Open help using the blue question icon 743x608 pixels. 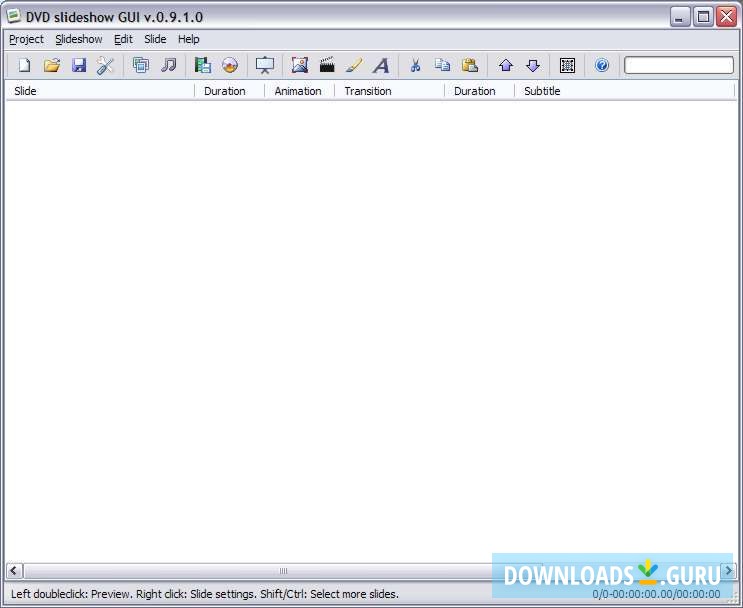602,65
